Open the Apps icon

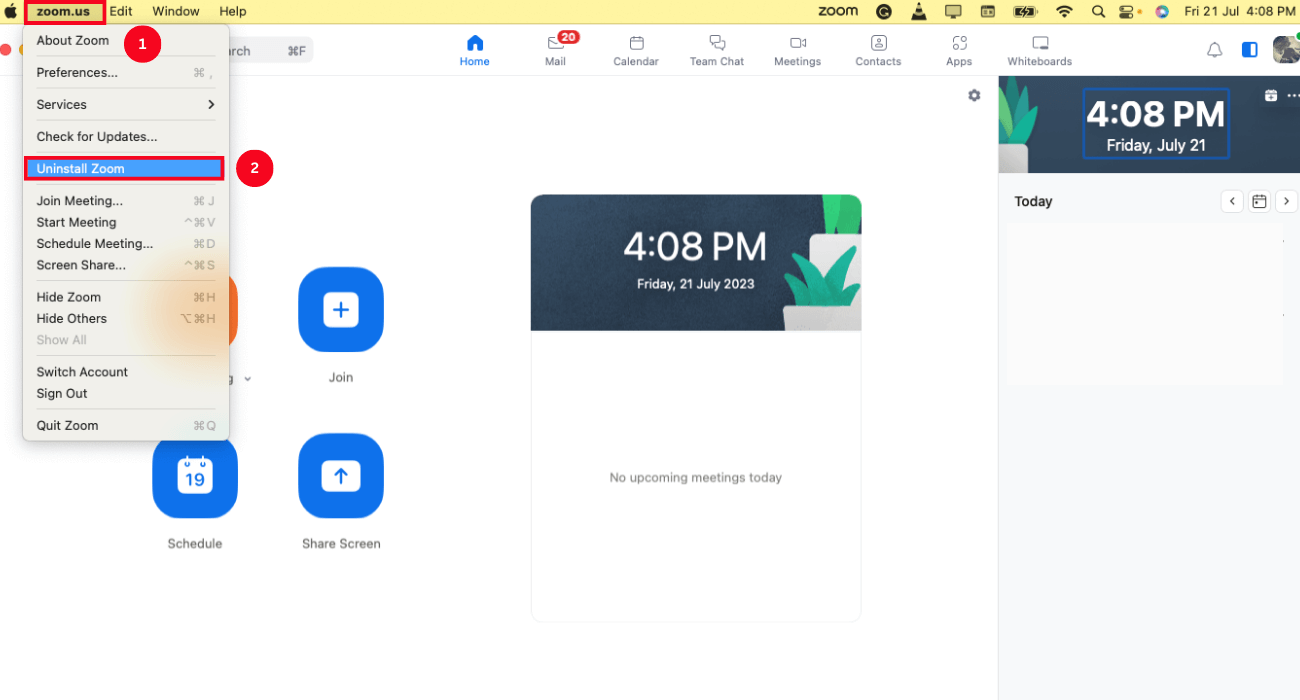[x=959, y=43]
